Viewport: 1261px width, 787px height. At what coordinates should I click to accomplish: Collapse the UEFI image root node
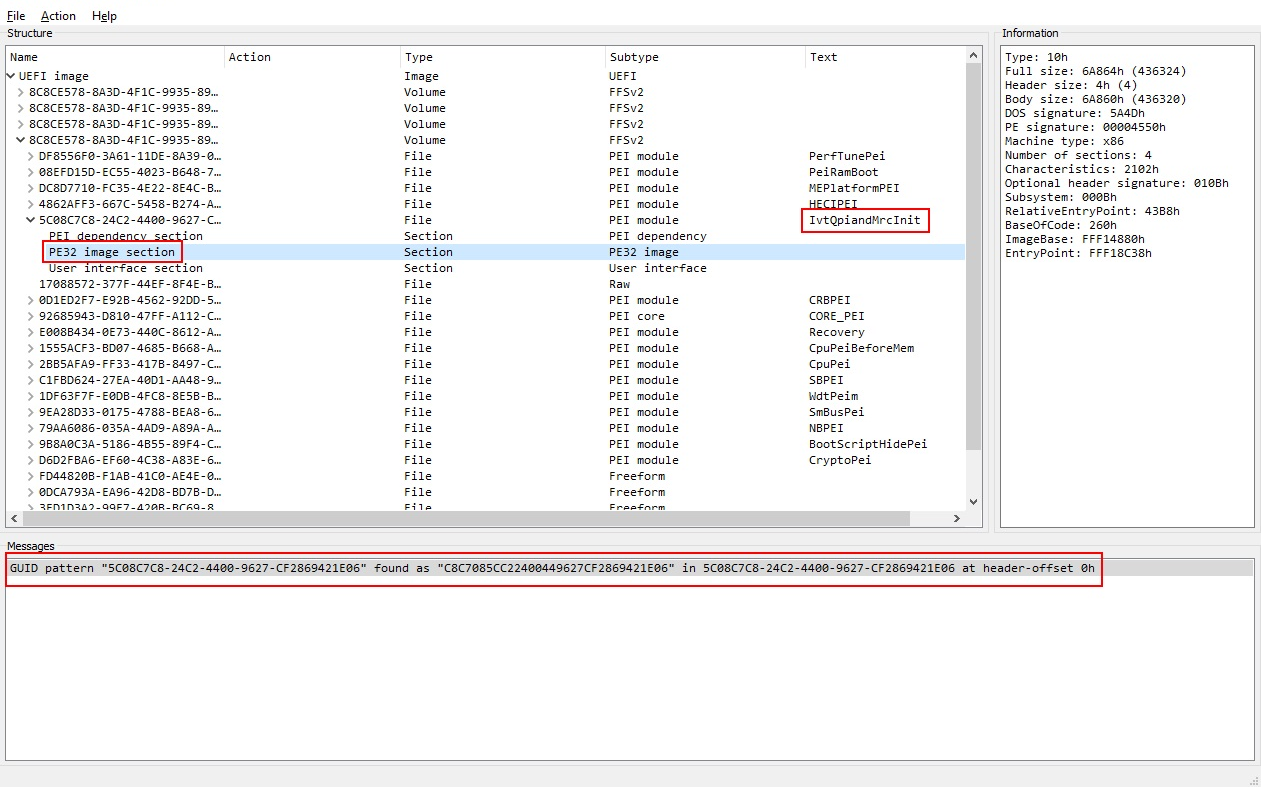tap(11, 76)
